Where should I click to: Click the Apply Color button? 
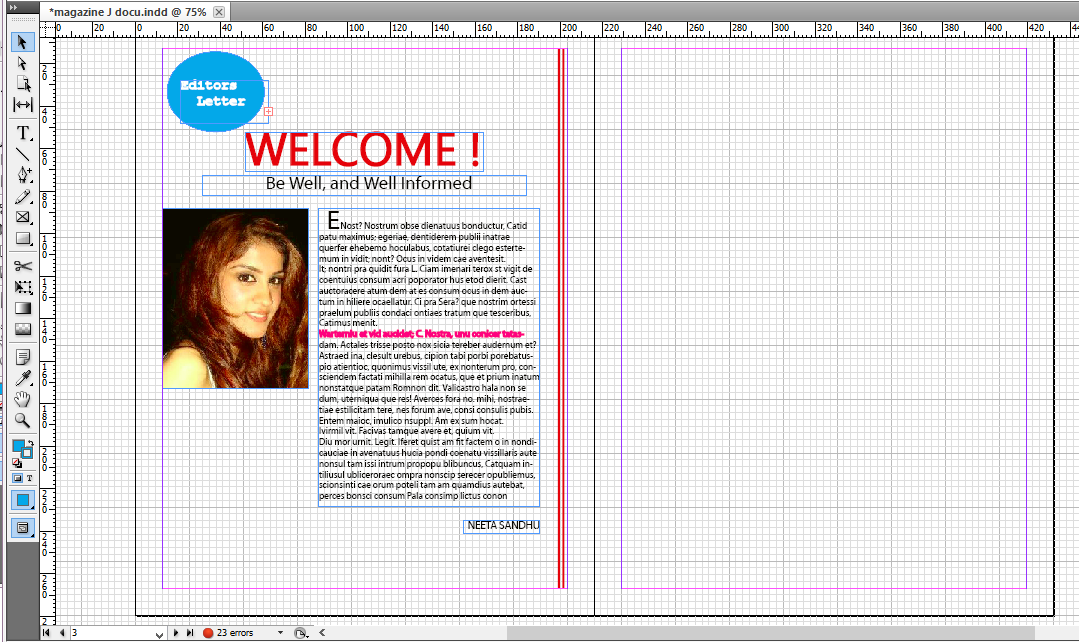point(22,500)
